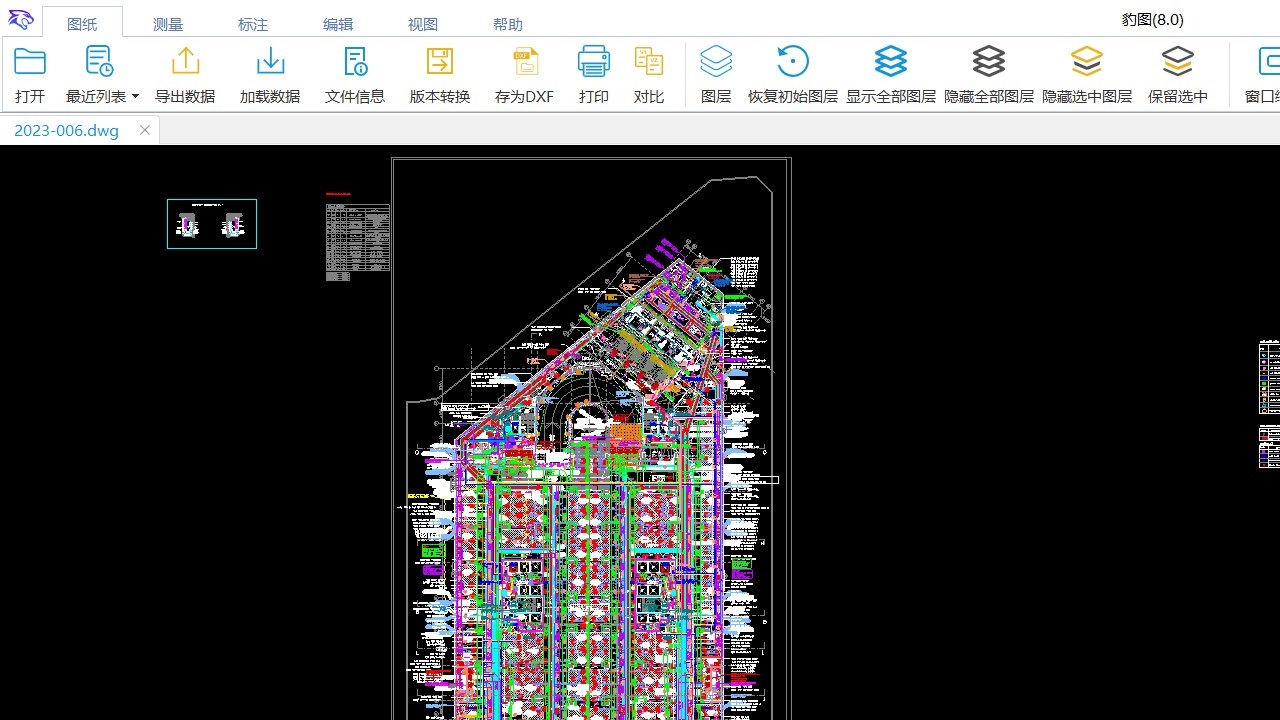Click the Open (打开) folder icon

pyautogui.click(x=30, y=62)
